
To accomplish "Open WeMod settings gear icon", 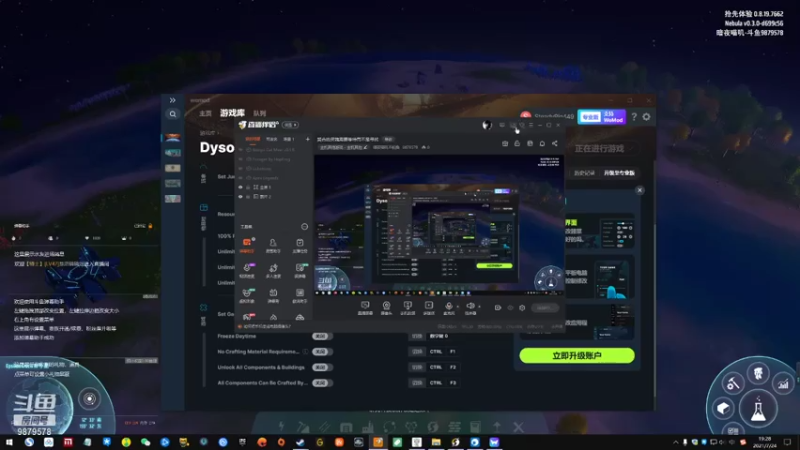I will point(646,117).
